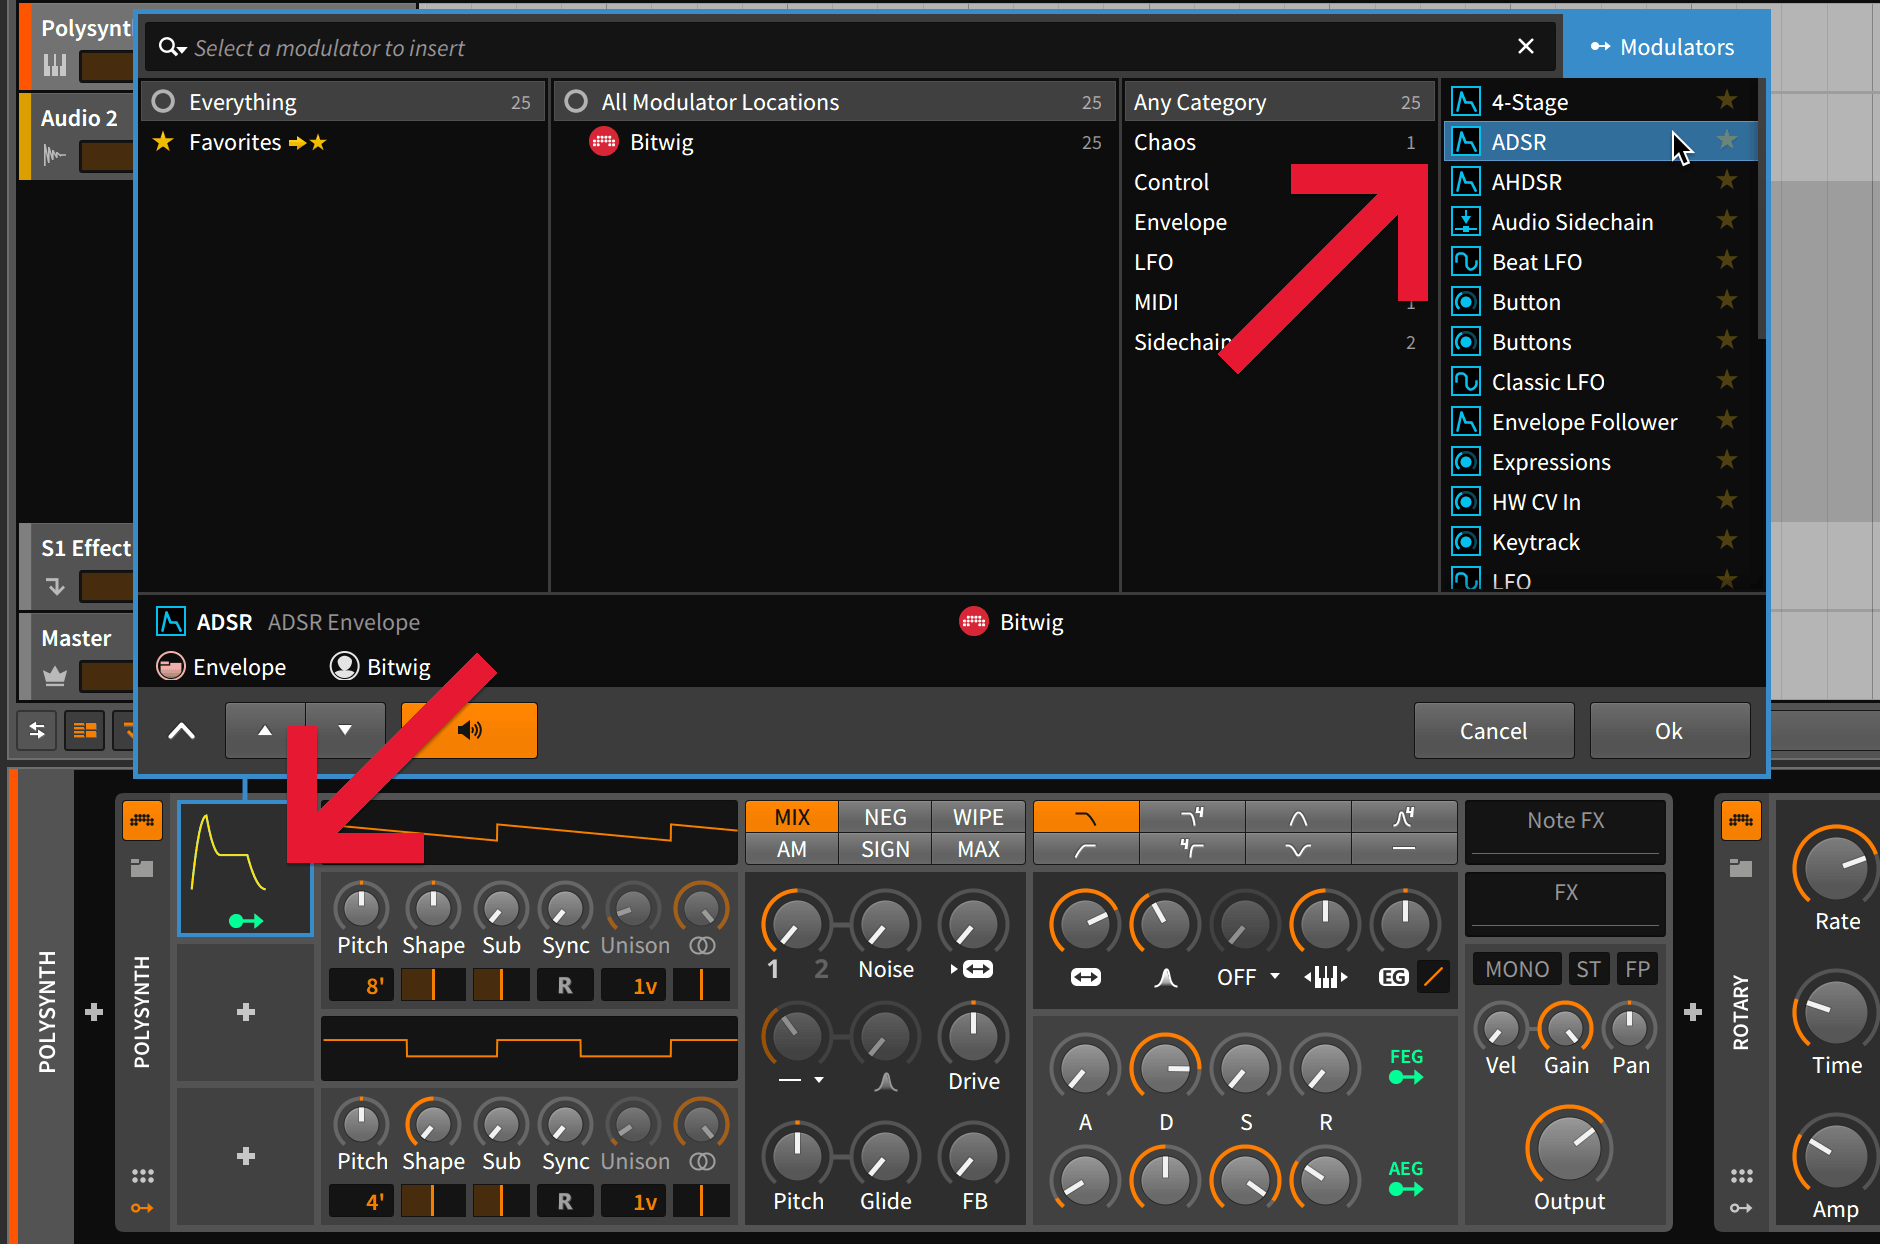Screen dimensions: 1880x1244
Task: Enable the NEG oscillator blend mode
Action: click(x=885, y=817)
